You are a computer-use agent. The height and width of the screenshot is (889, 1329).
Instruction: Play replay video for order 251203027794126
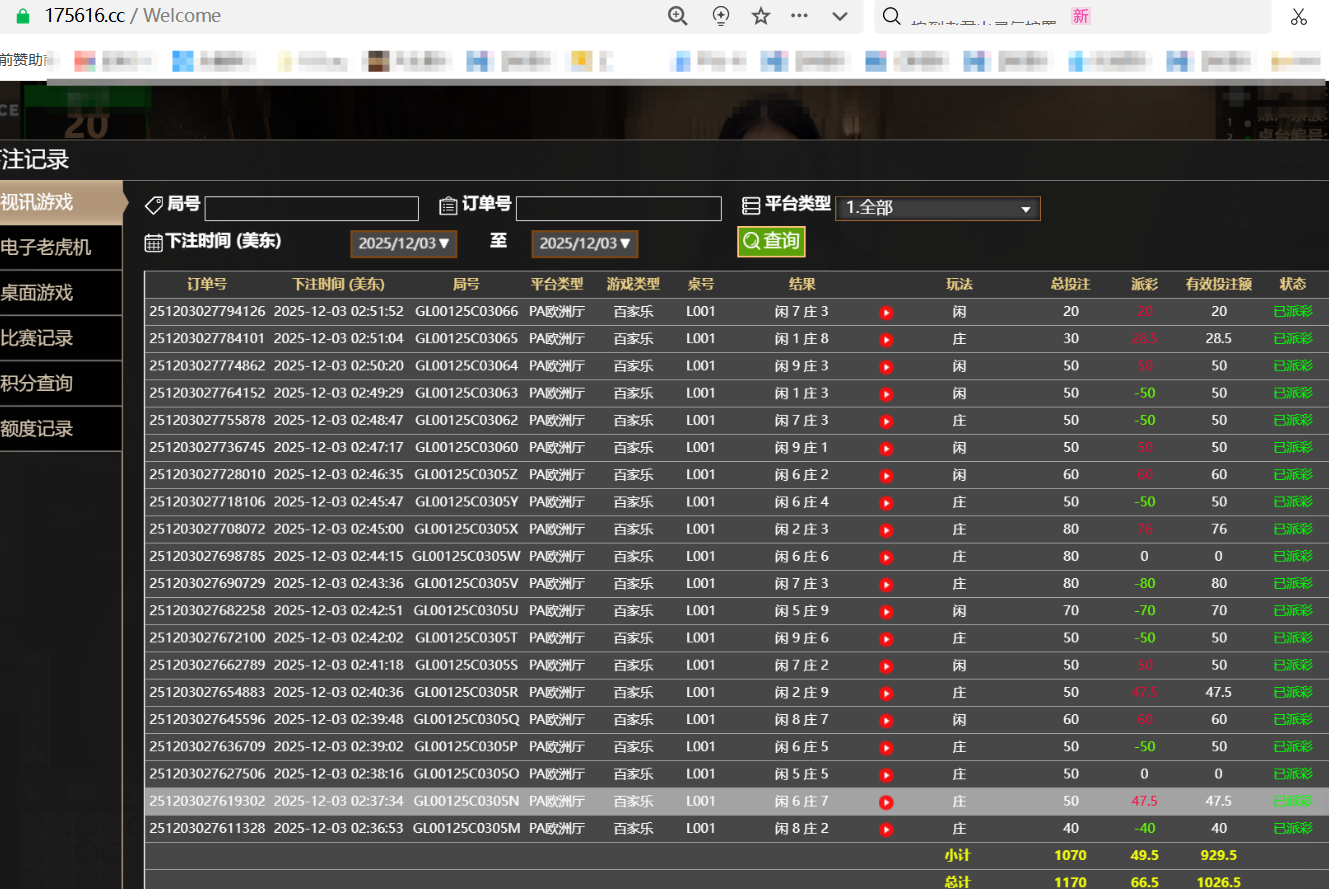point(886,312)
